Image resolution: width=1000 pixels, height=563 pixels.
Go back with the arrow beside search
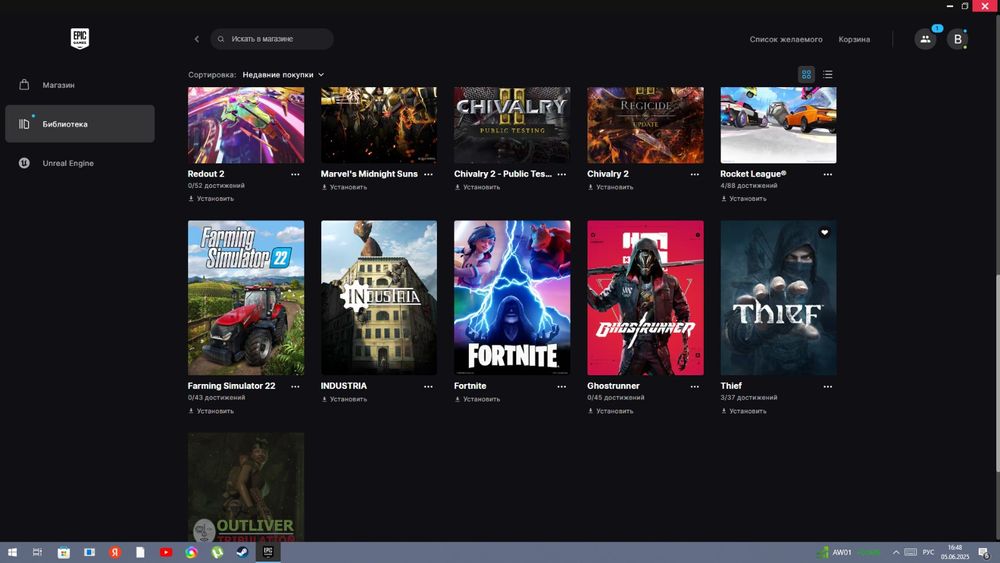click(196, 39)
